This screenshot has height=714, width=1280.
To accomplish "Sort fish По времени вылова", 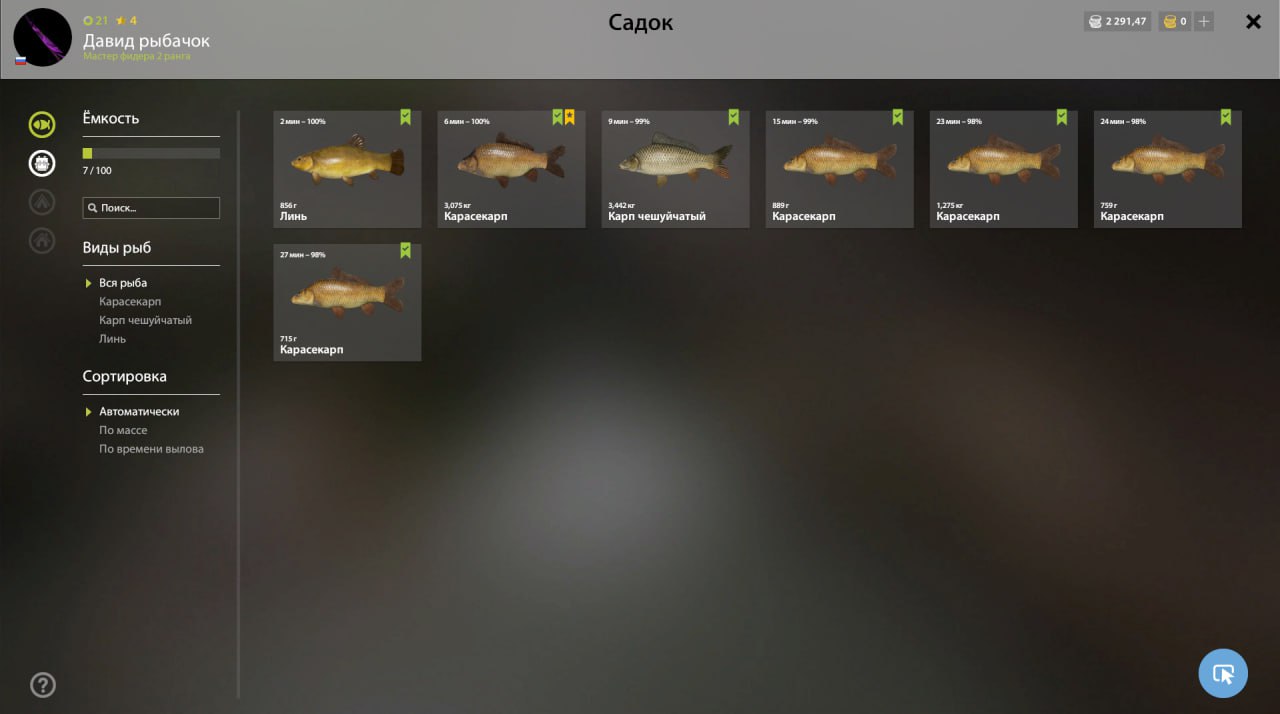I will pyautogui.click(x=151, y=449).
